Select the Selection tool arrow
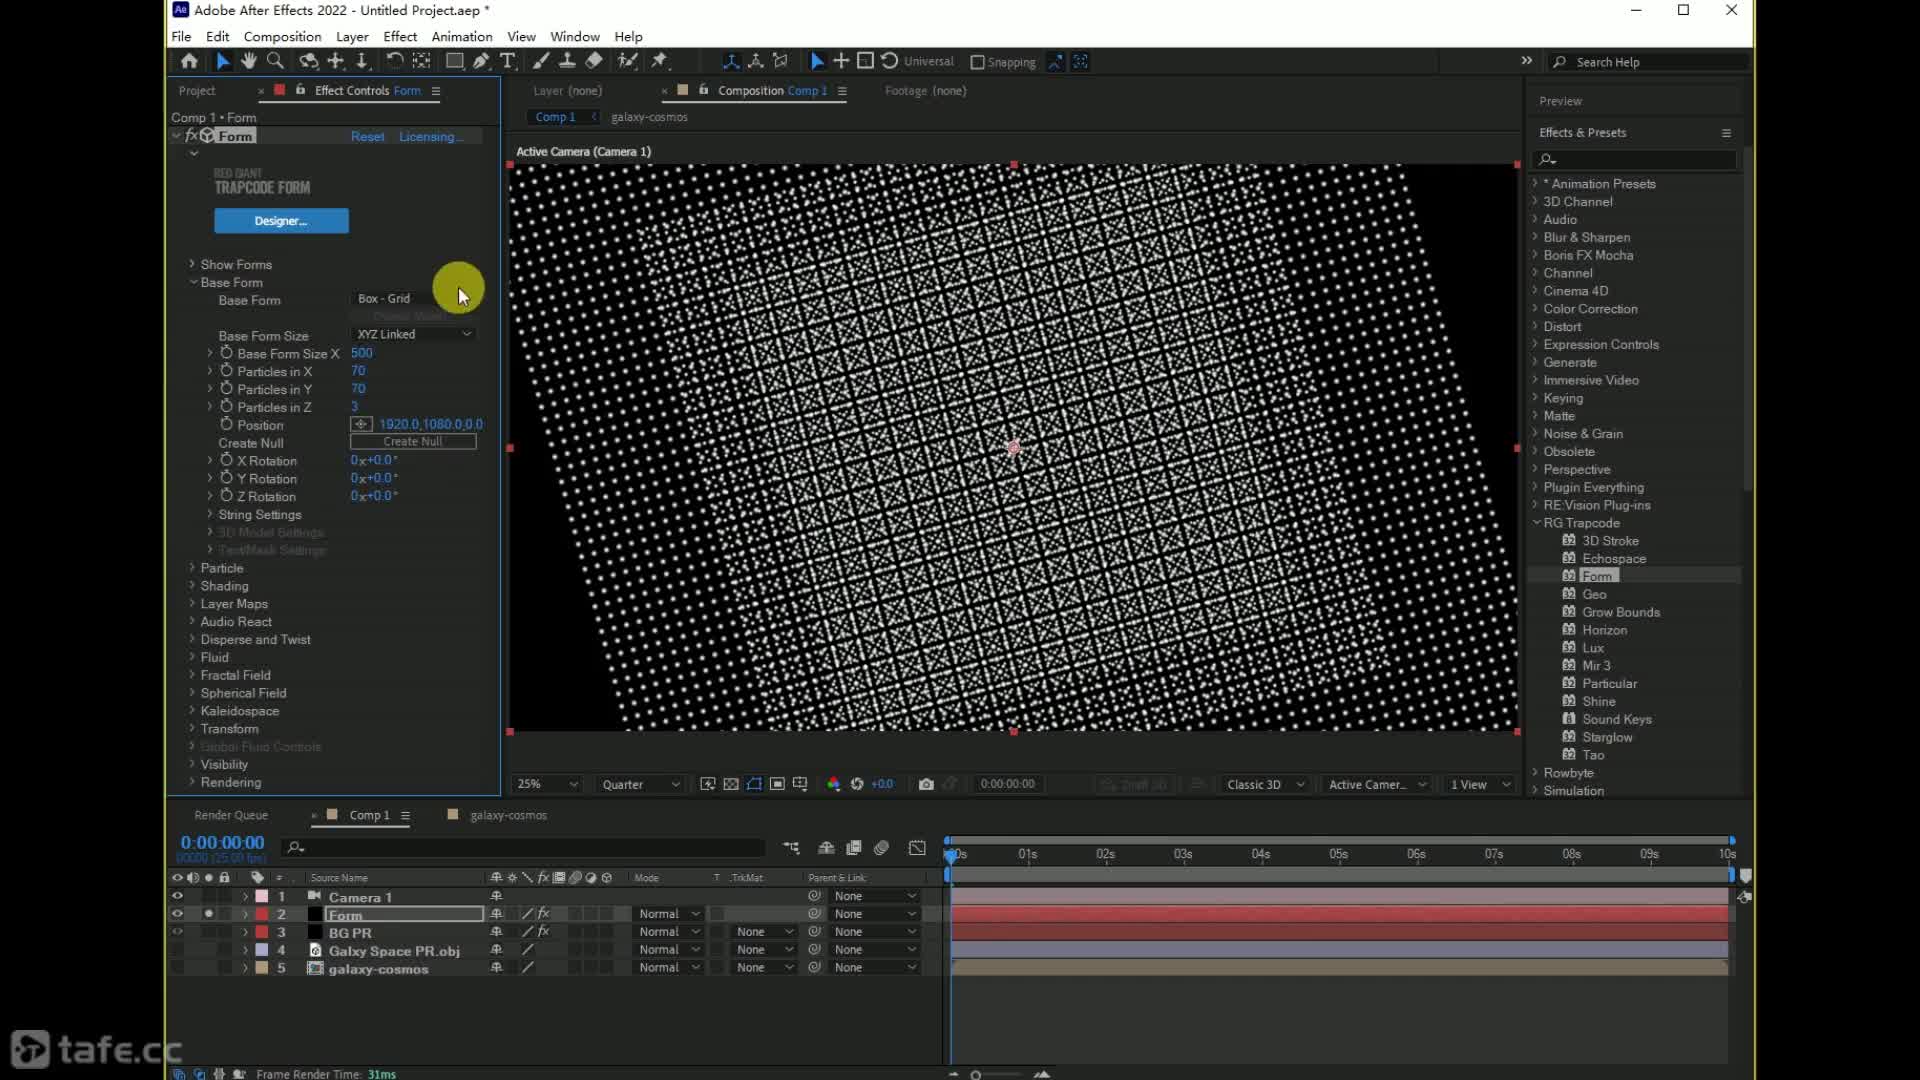Screen dimensions: 1920x1080 [222, 61]
